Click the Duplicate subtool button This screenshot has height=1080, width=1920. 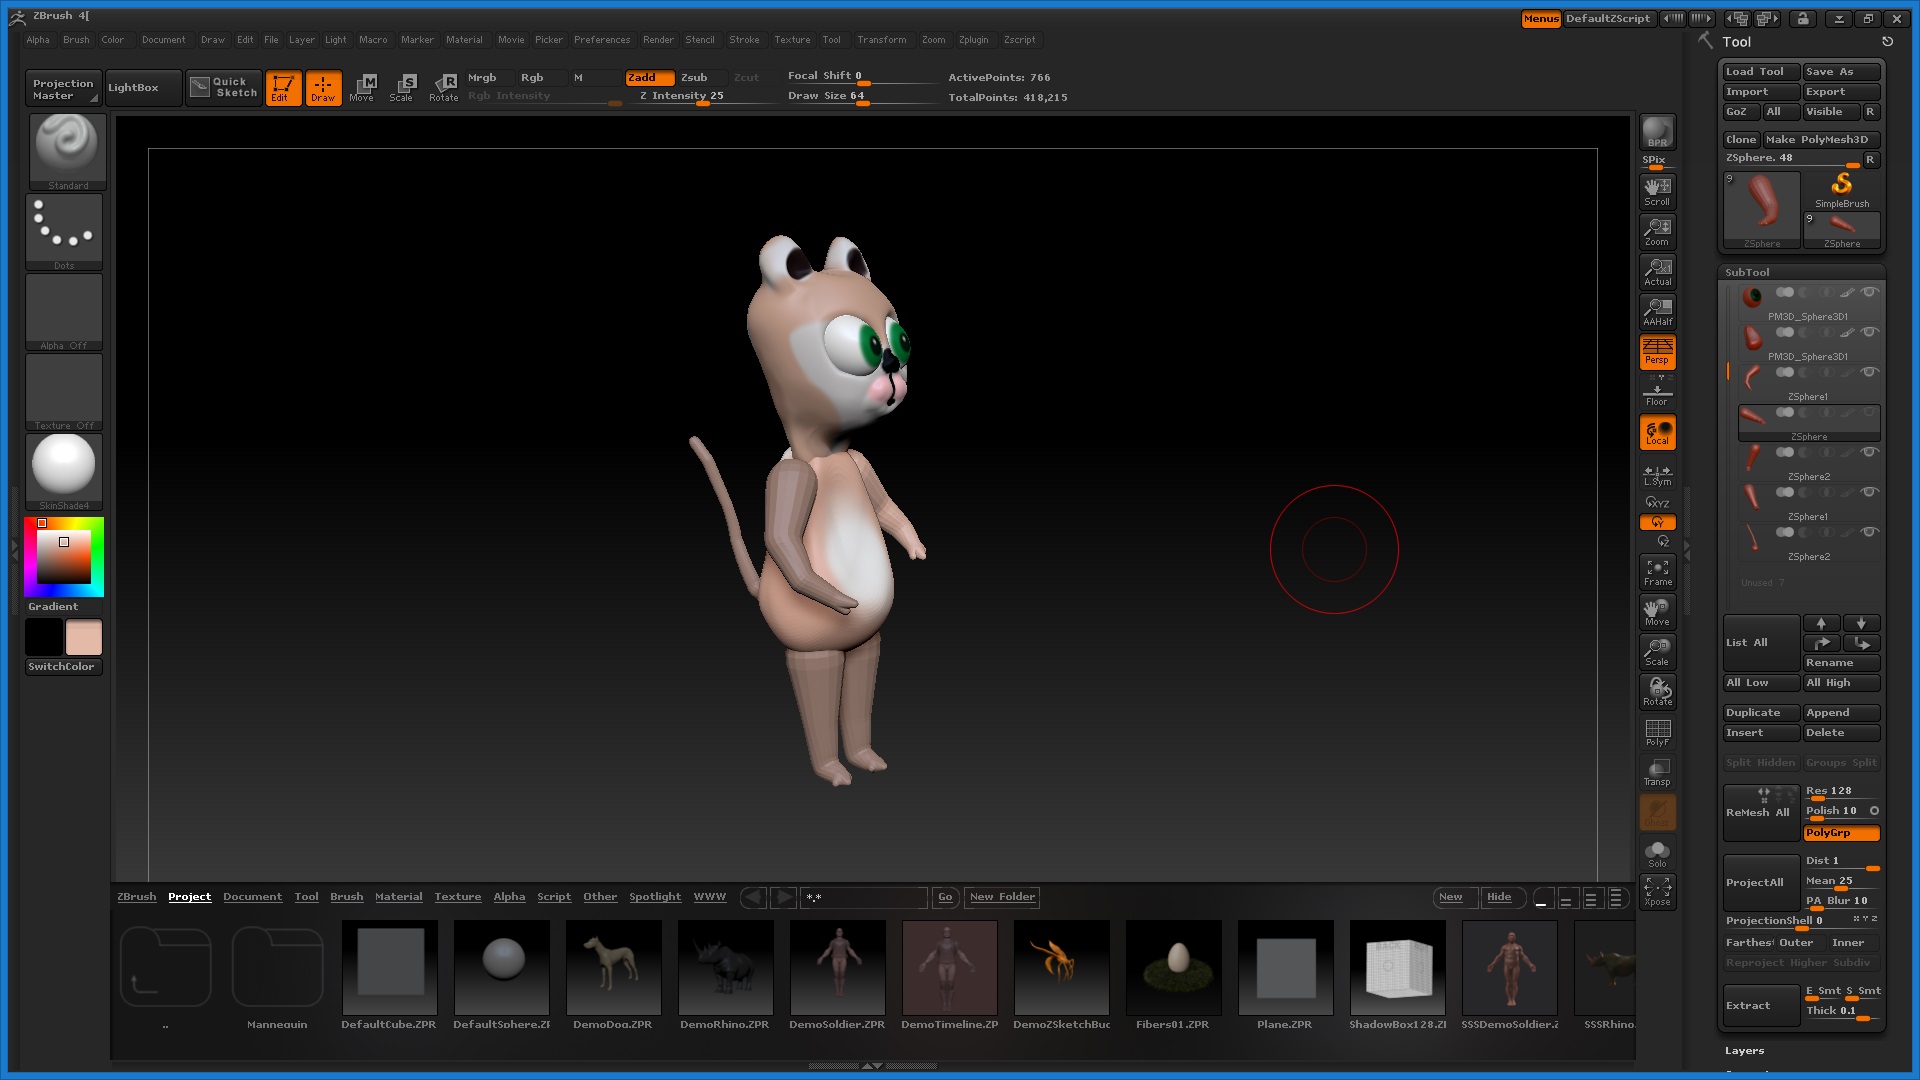(1759, 713)
